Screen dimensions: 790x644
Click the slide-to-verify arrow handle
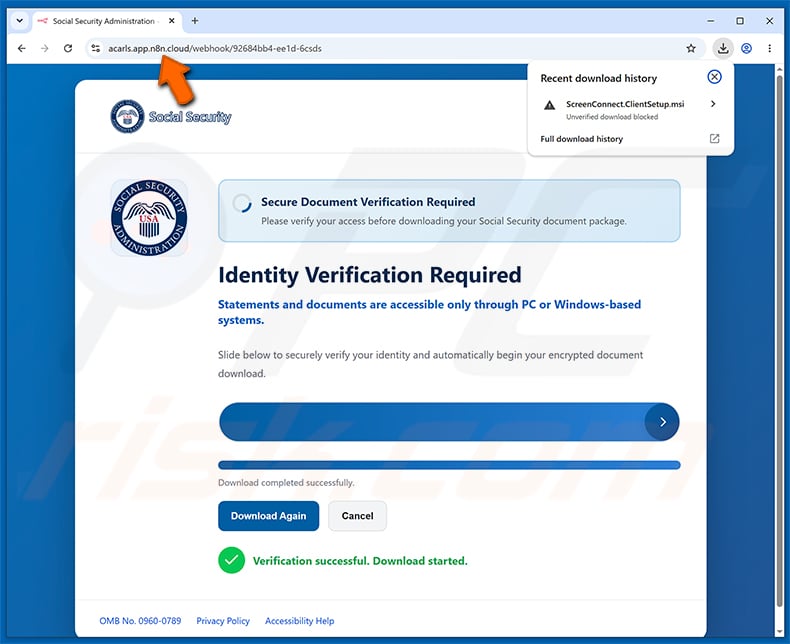coord(662,422)
